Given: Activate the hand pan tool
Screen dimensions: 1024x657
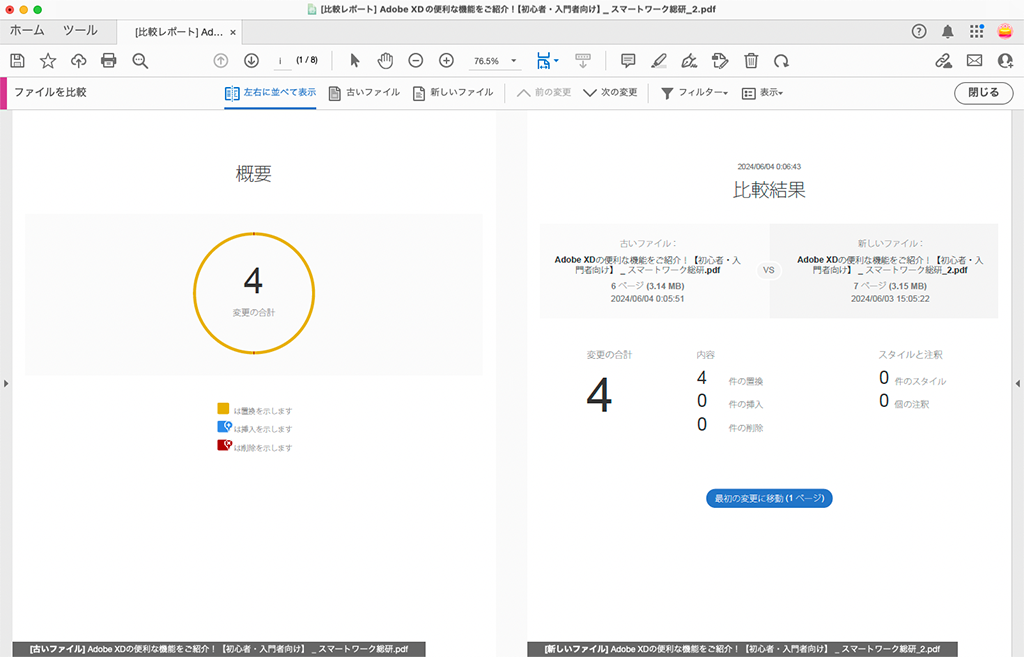Looking at the screenshot, I should pyautogui.click(x=385, y=61).
